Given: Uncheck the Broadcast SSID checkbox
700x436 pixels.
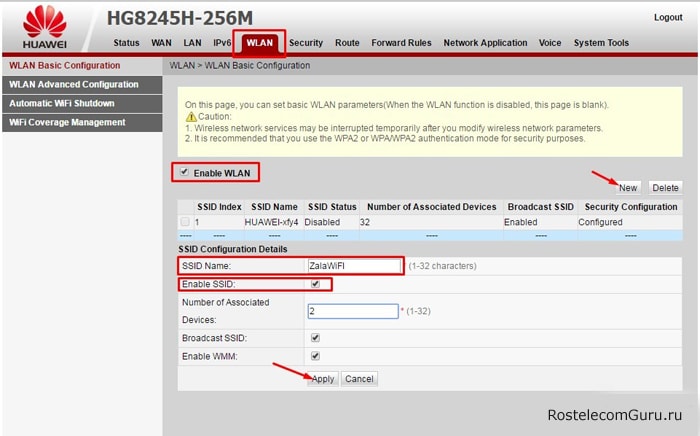Looking at the screenshot, I should tap(316, 338).
